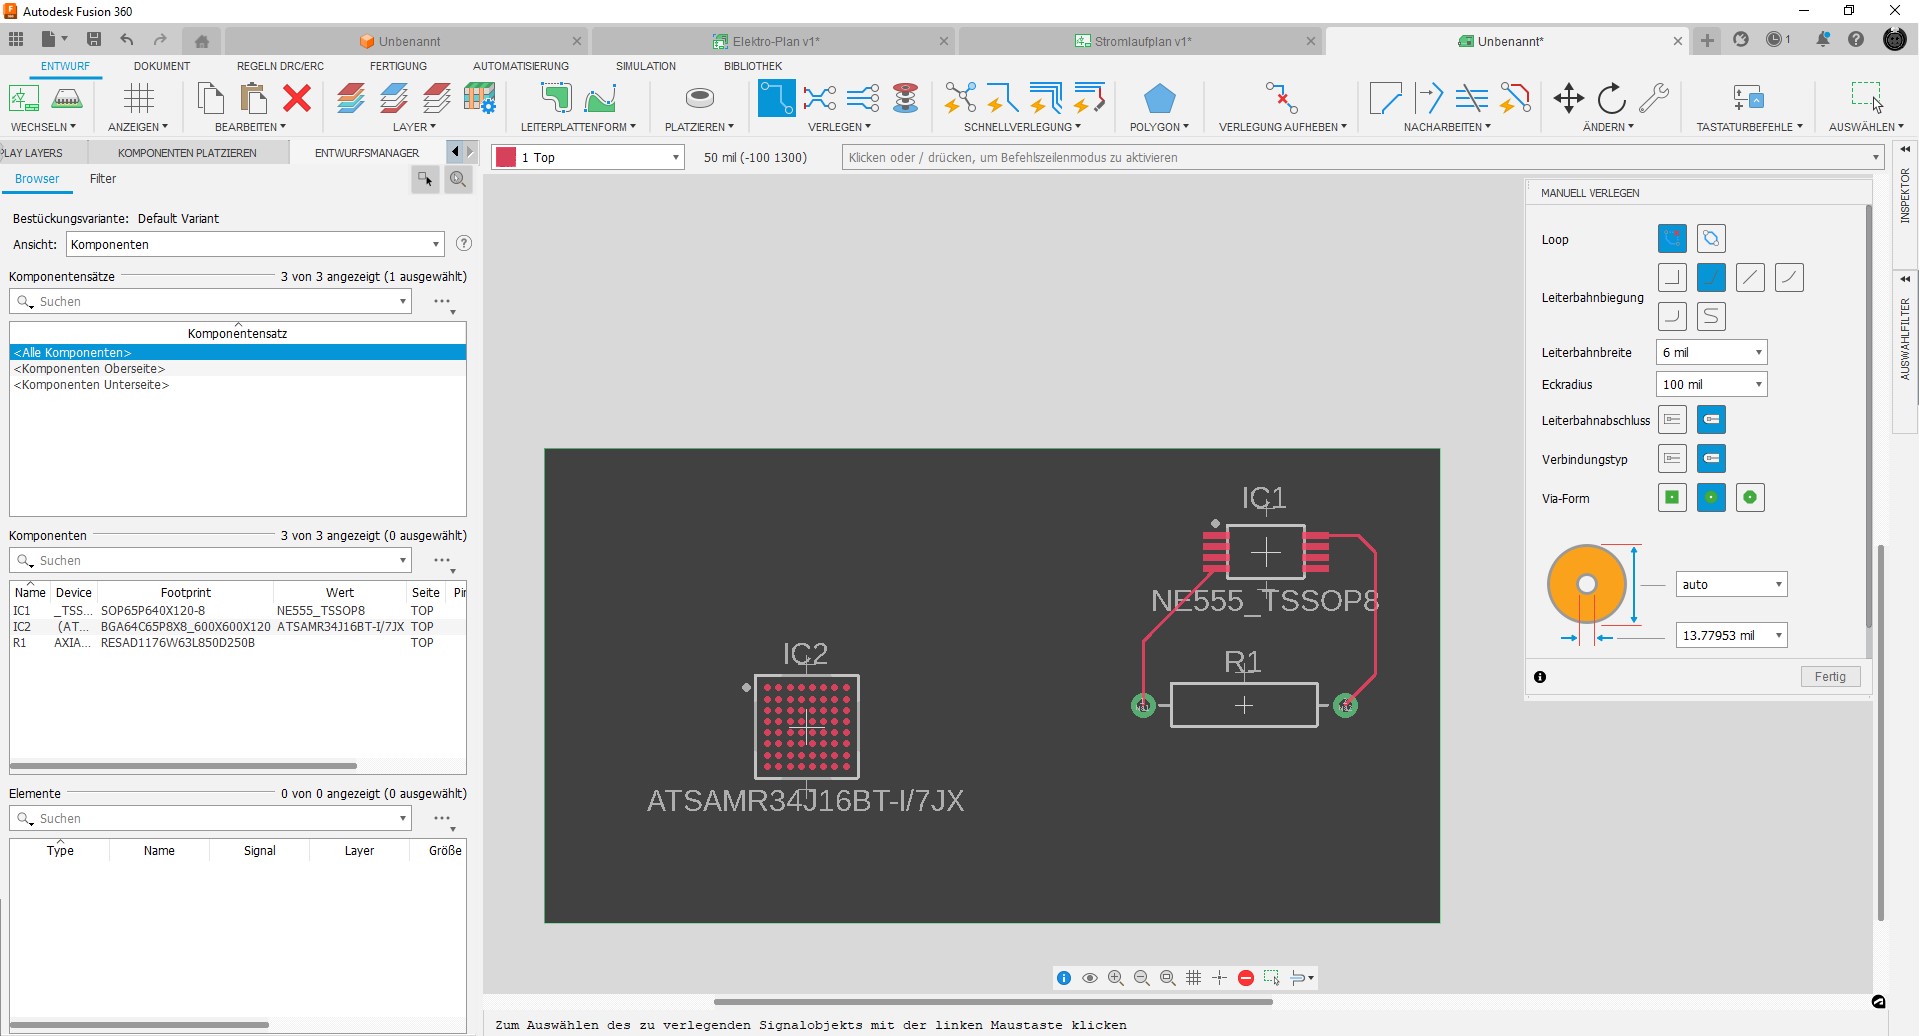Open the KOMPONENTEN PLATZIEREN panel tab
Image resolution: width=1919 pixels, height=1036 pixels.
[187, 153]
